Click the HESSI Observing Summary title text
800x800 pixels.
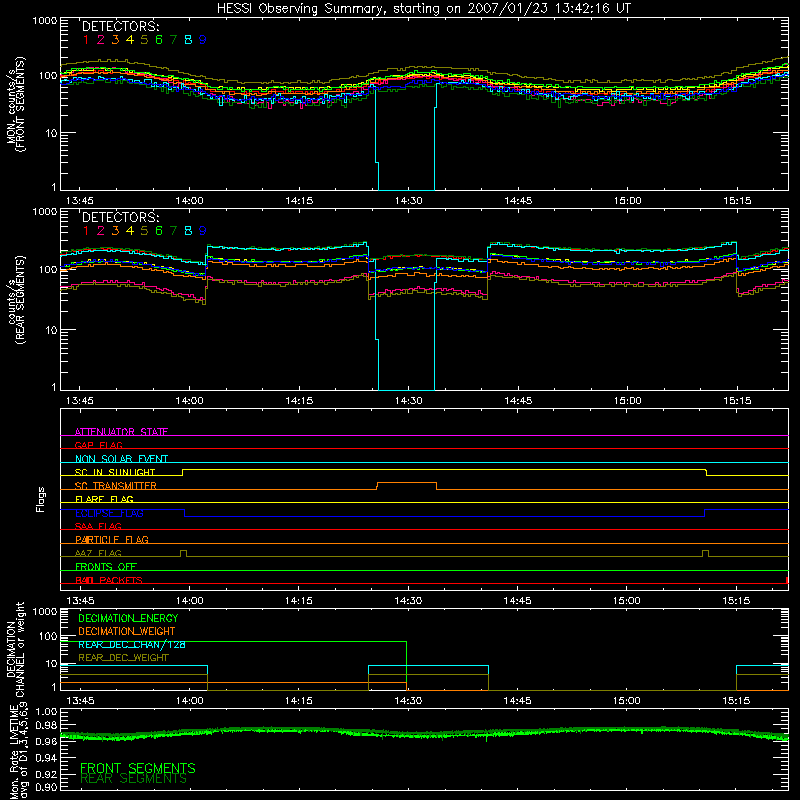[x=423, y=9]
